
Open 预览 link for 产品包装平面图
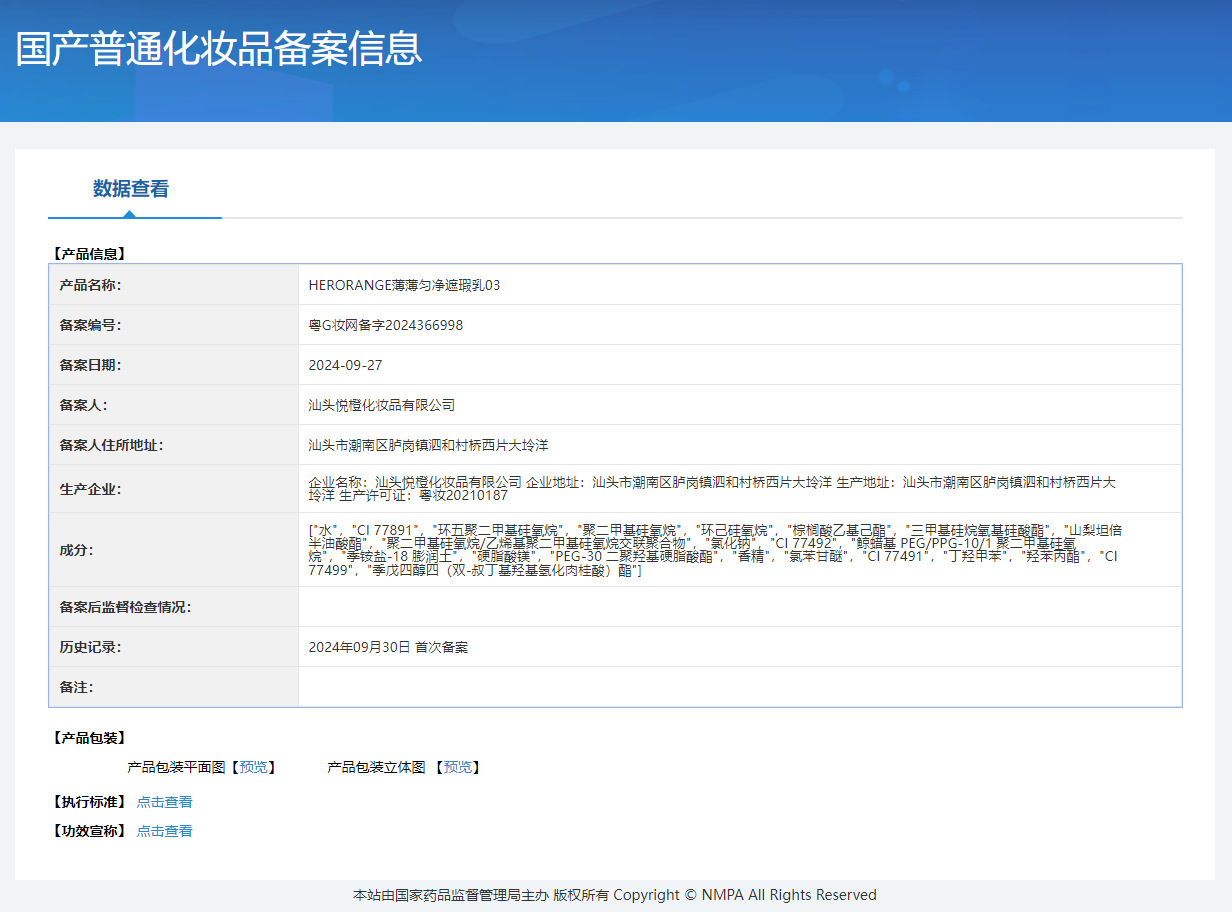[254, 767]
